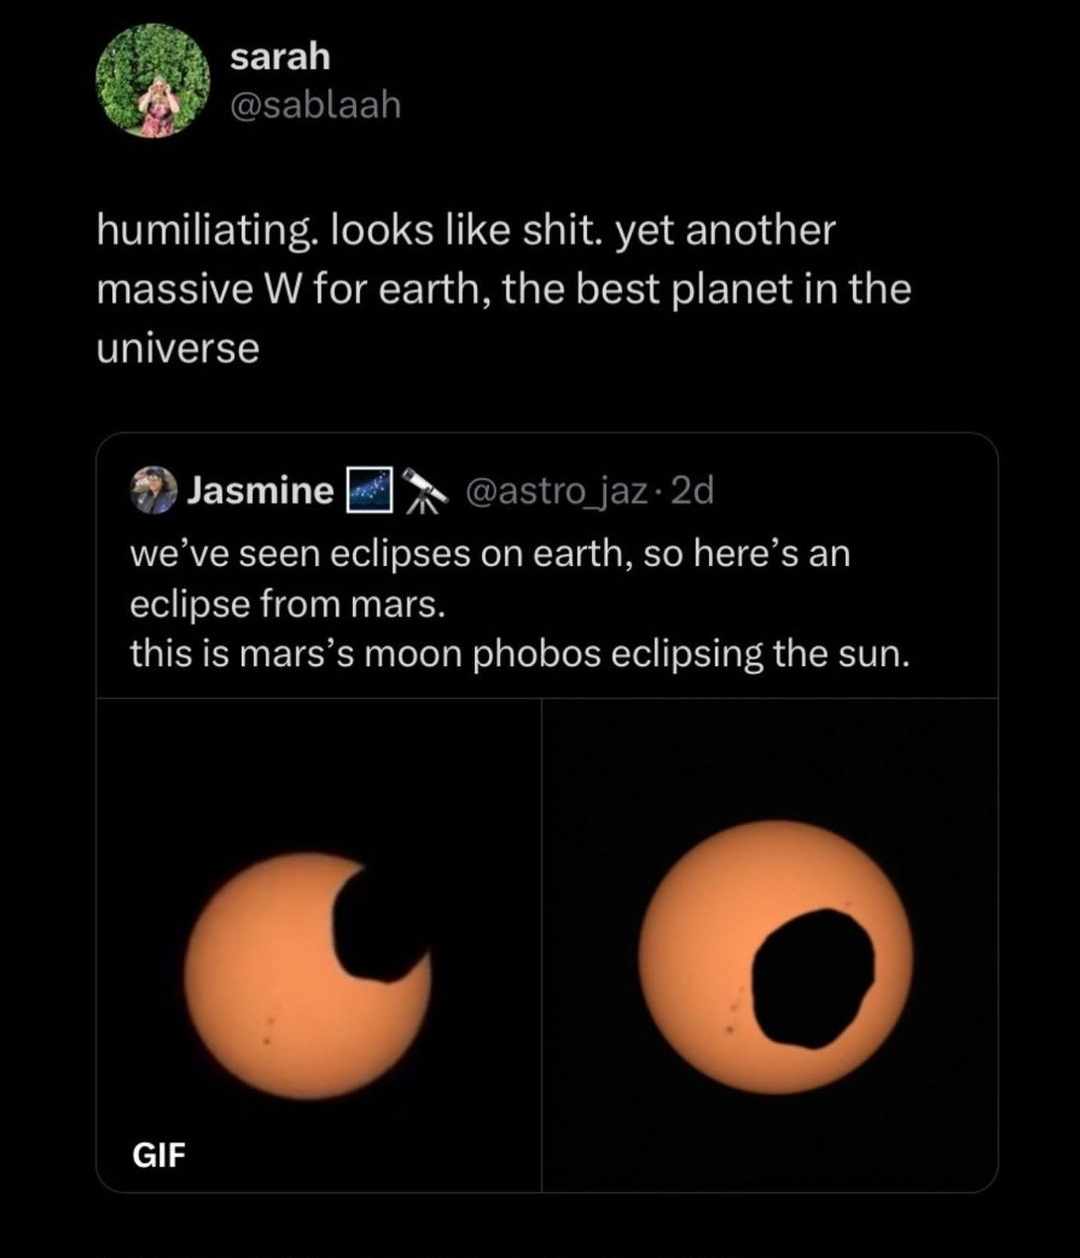
Task: Click the sunspots on the left sun
Action: 267,1031
